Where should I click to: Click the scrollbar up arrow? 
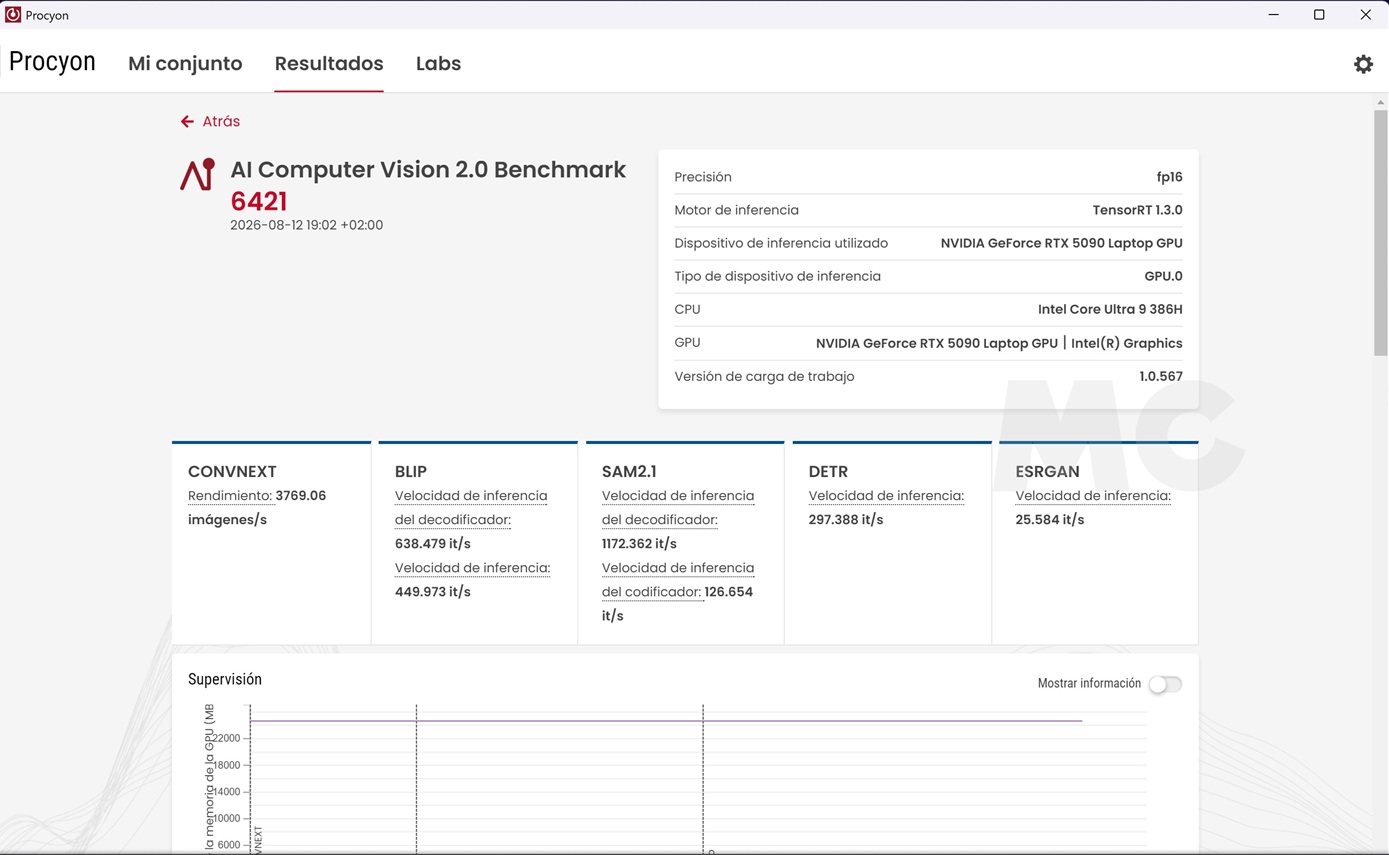(1381, 102)
